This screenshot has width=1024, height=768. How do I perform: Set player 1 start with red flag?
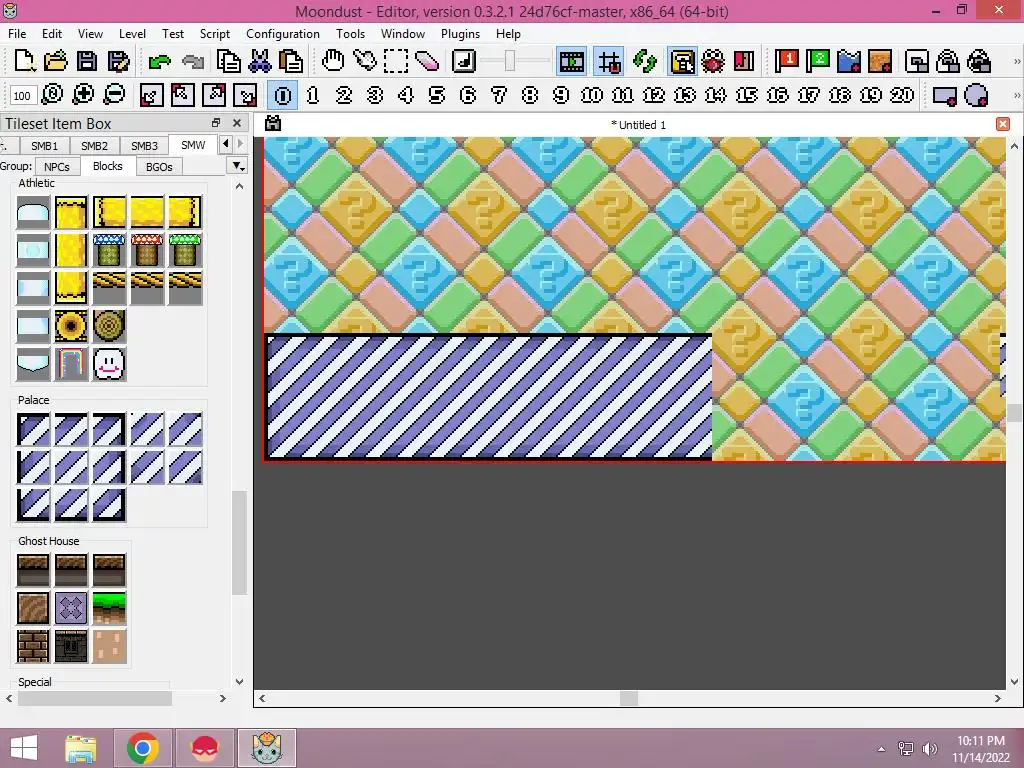point(786,61)
